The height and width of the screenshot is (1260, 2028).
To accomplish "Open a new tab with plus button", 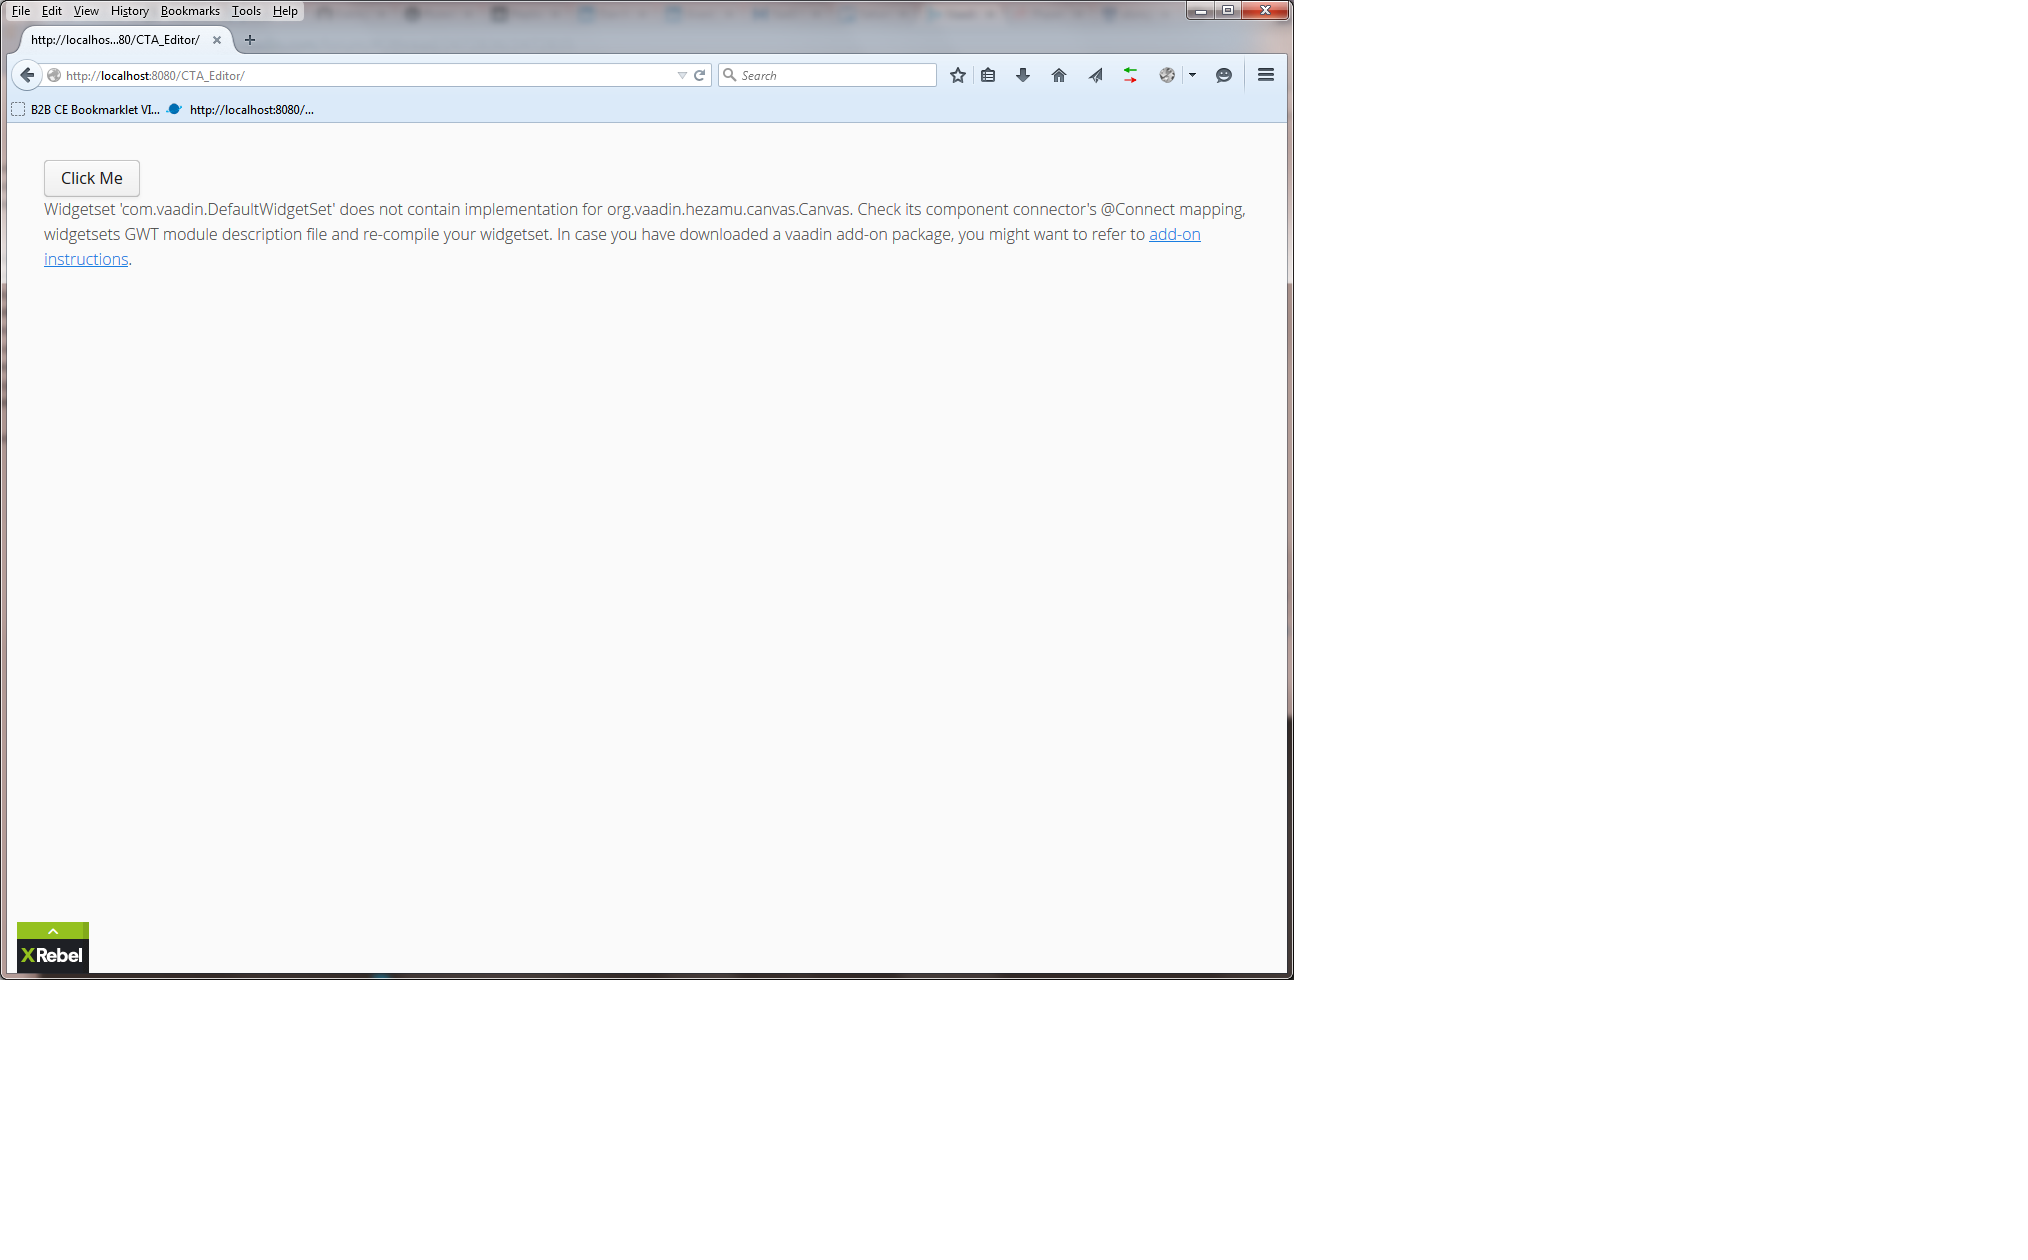I will 250,40.
